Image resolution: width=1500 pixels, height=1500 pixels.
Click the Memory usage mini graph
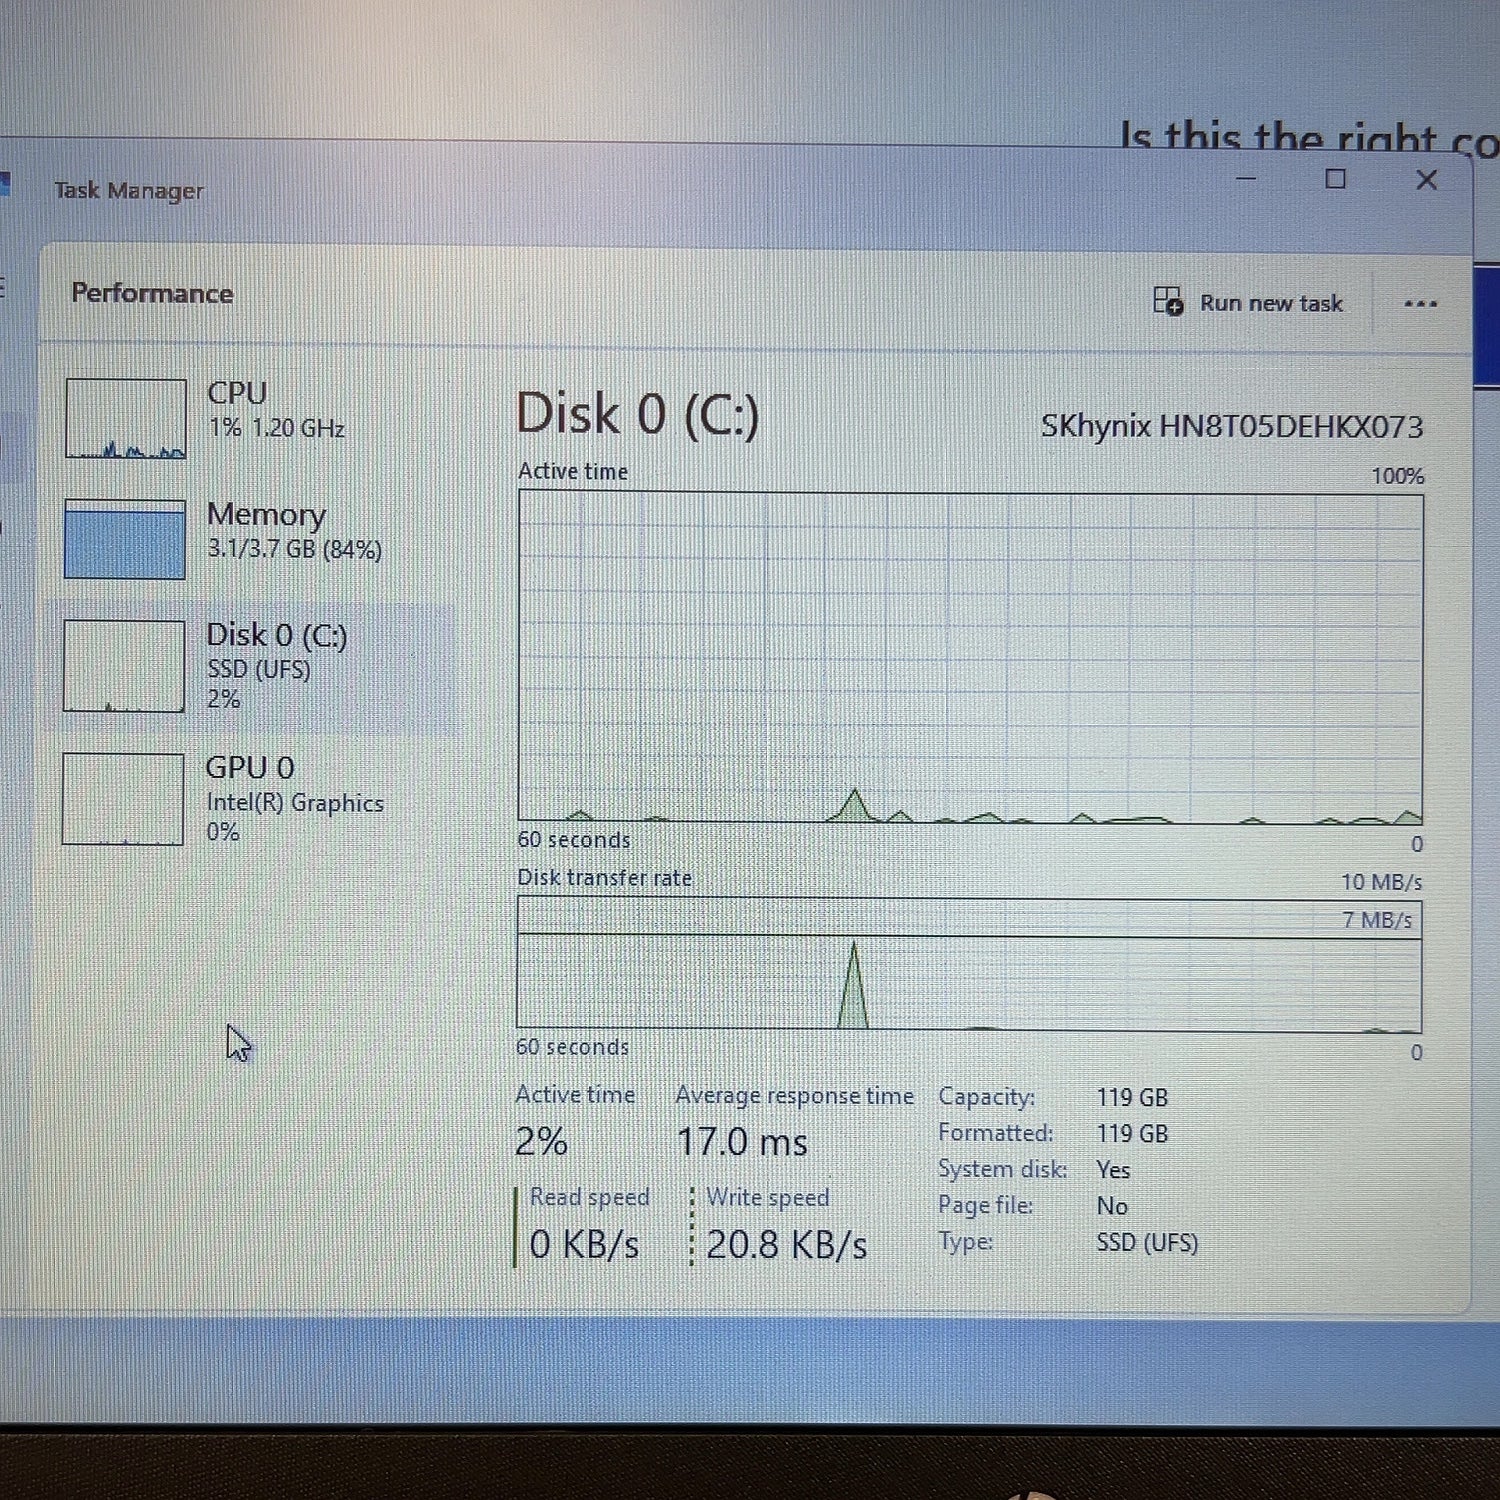click(125, 539)
